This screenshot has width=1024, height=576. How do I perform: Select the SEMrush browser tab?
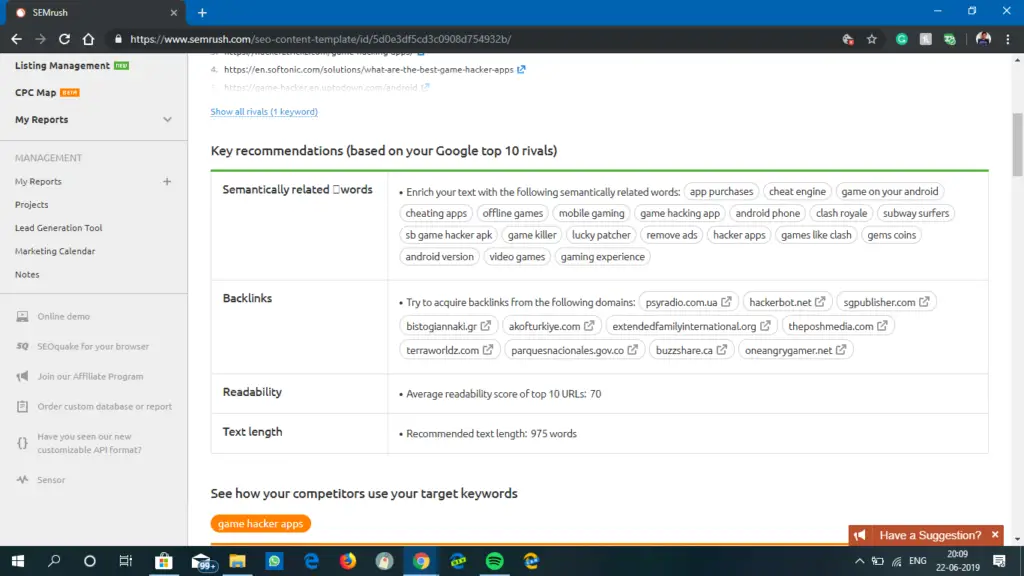[95, 12]
